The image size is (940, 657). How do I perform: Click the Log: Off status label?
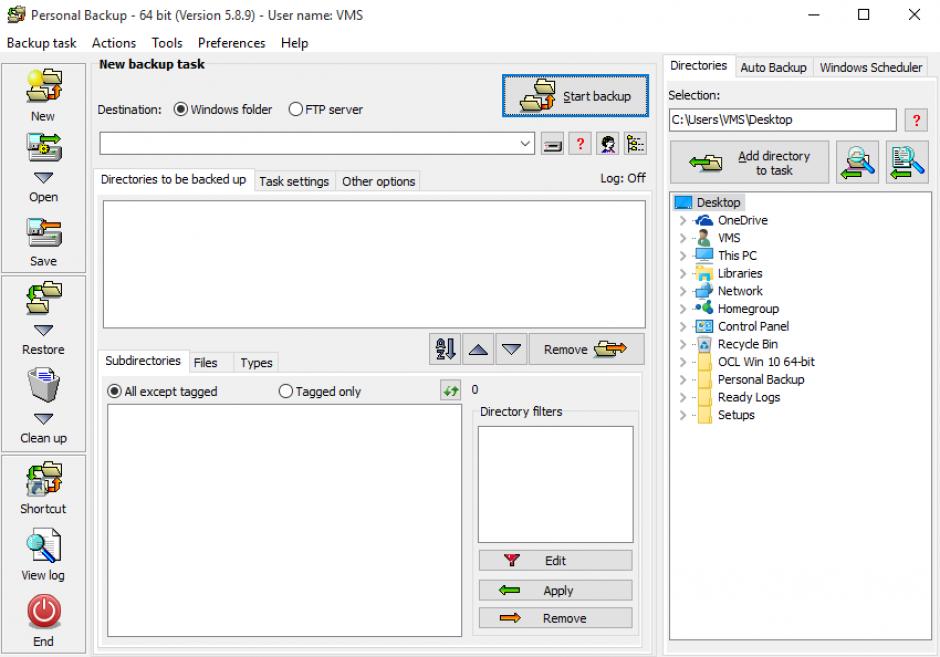(x=623, y=178)
